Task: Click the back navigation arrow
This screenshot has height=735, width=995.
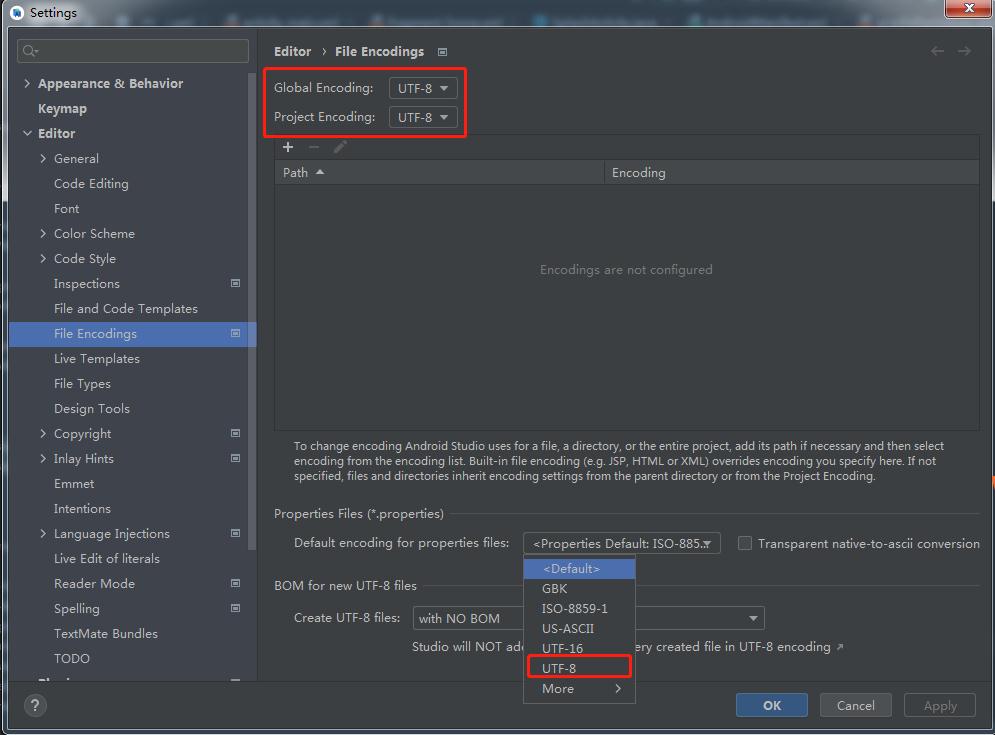Action: coord(937,51)
